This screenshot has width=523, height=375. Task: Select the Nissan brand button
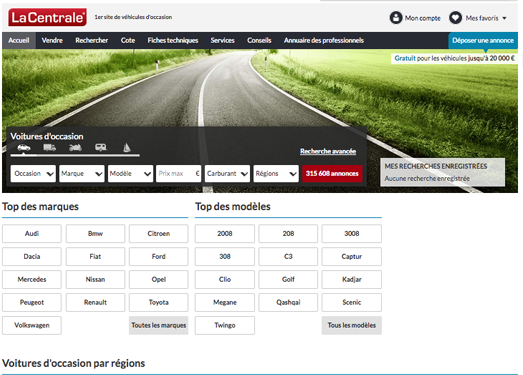pos(95,280)
